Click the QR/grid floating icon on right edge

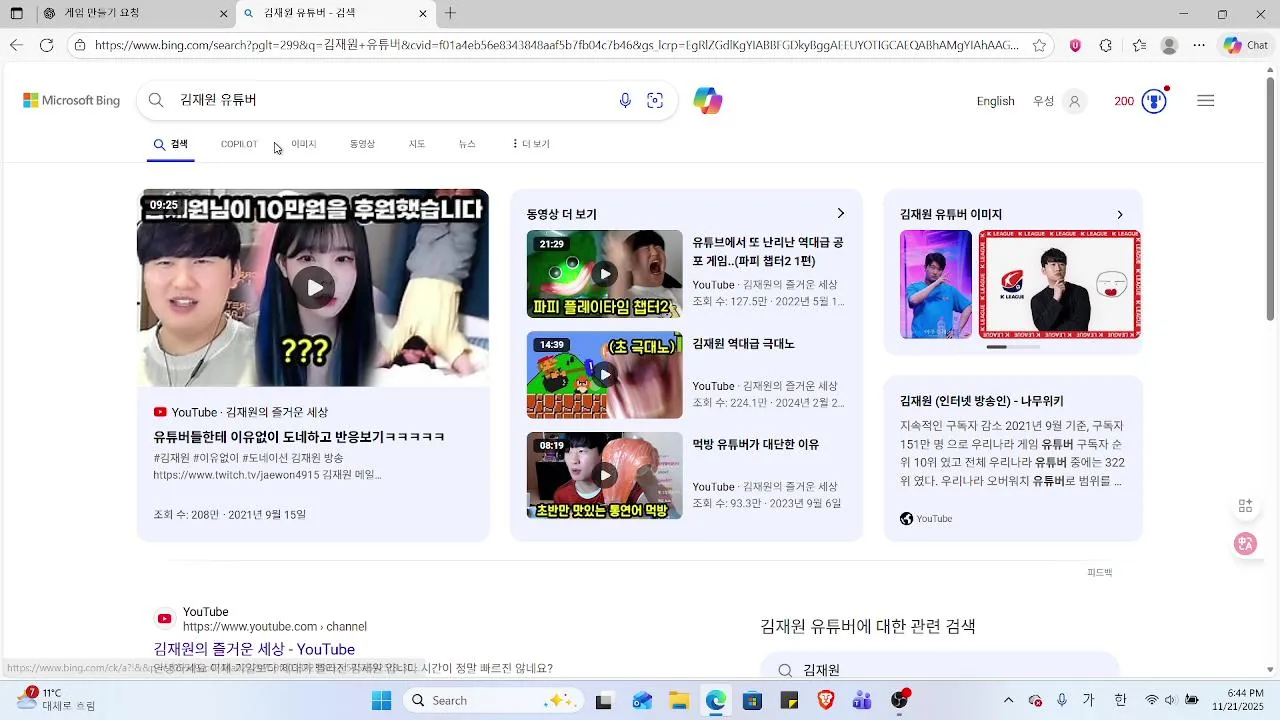[1245, 506]
